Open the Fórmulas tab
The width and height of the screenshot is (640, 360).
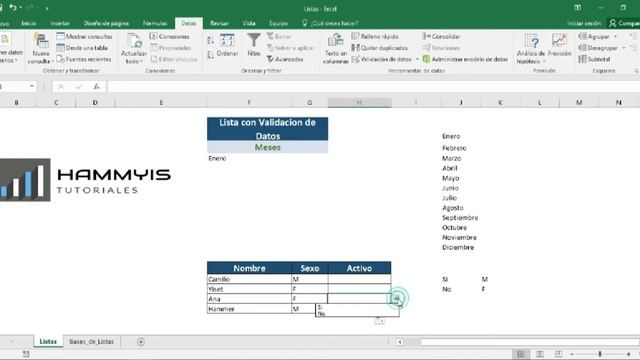tap(155, 23)
